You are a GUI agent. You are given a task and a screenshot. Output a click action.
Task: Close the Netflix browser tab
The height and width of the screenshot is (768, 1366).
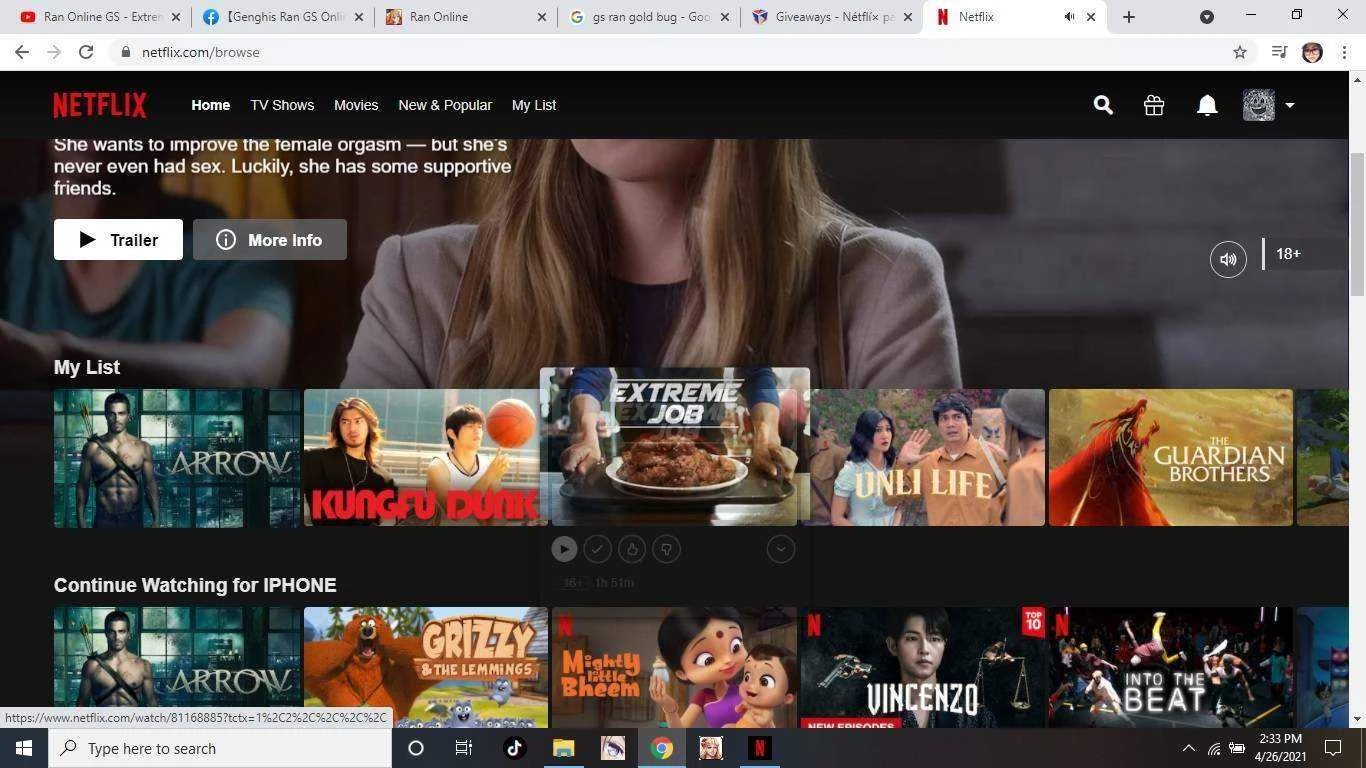click(1091, 17)
